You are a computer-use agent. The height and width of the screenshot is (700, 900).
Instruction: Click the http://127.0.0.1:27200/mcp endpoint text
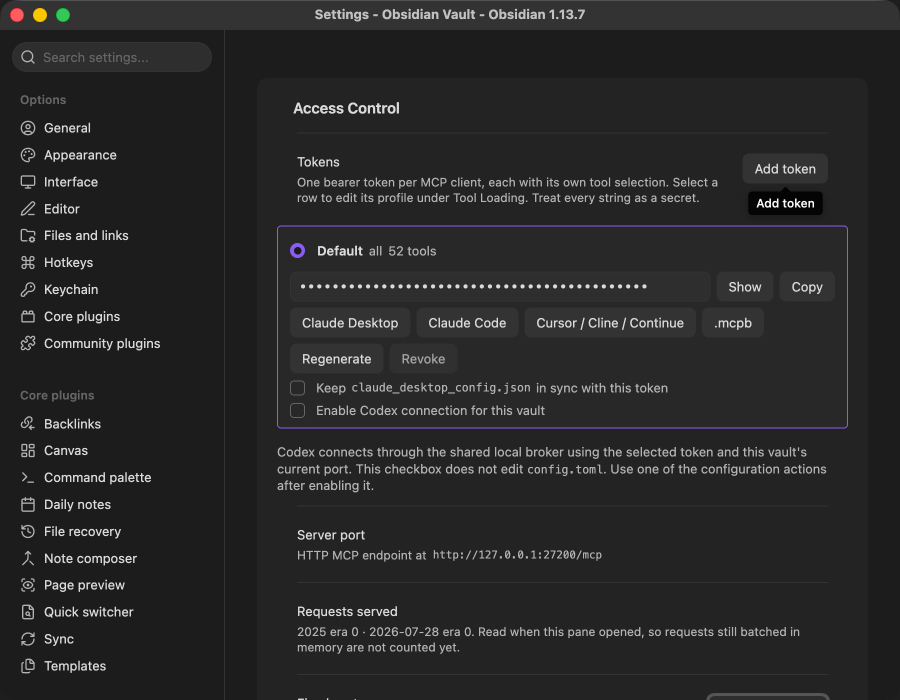pos(517,555)
